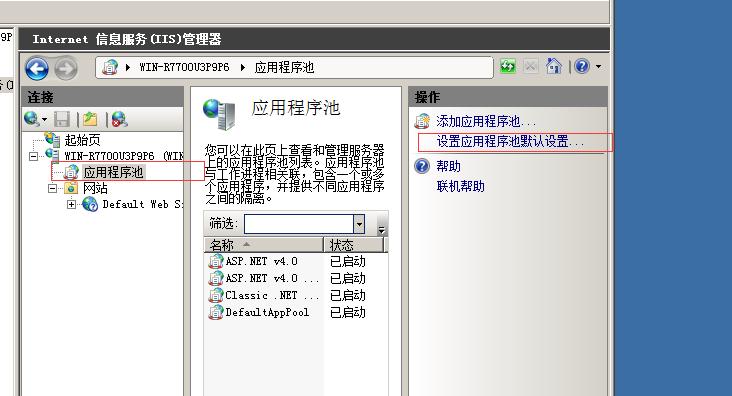The image size is (732, 396).
Task: Open breadcrumb arrow before 应用程序池
Action: point(243,67)
